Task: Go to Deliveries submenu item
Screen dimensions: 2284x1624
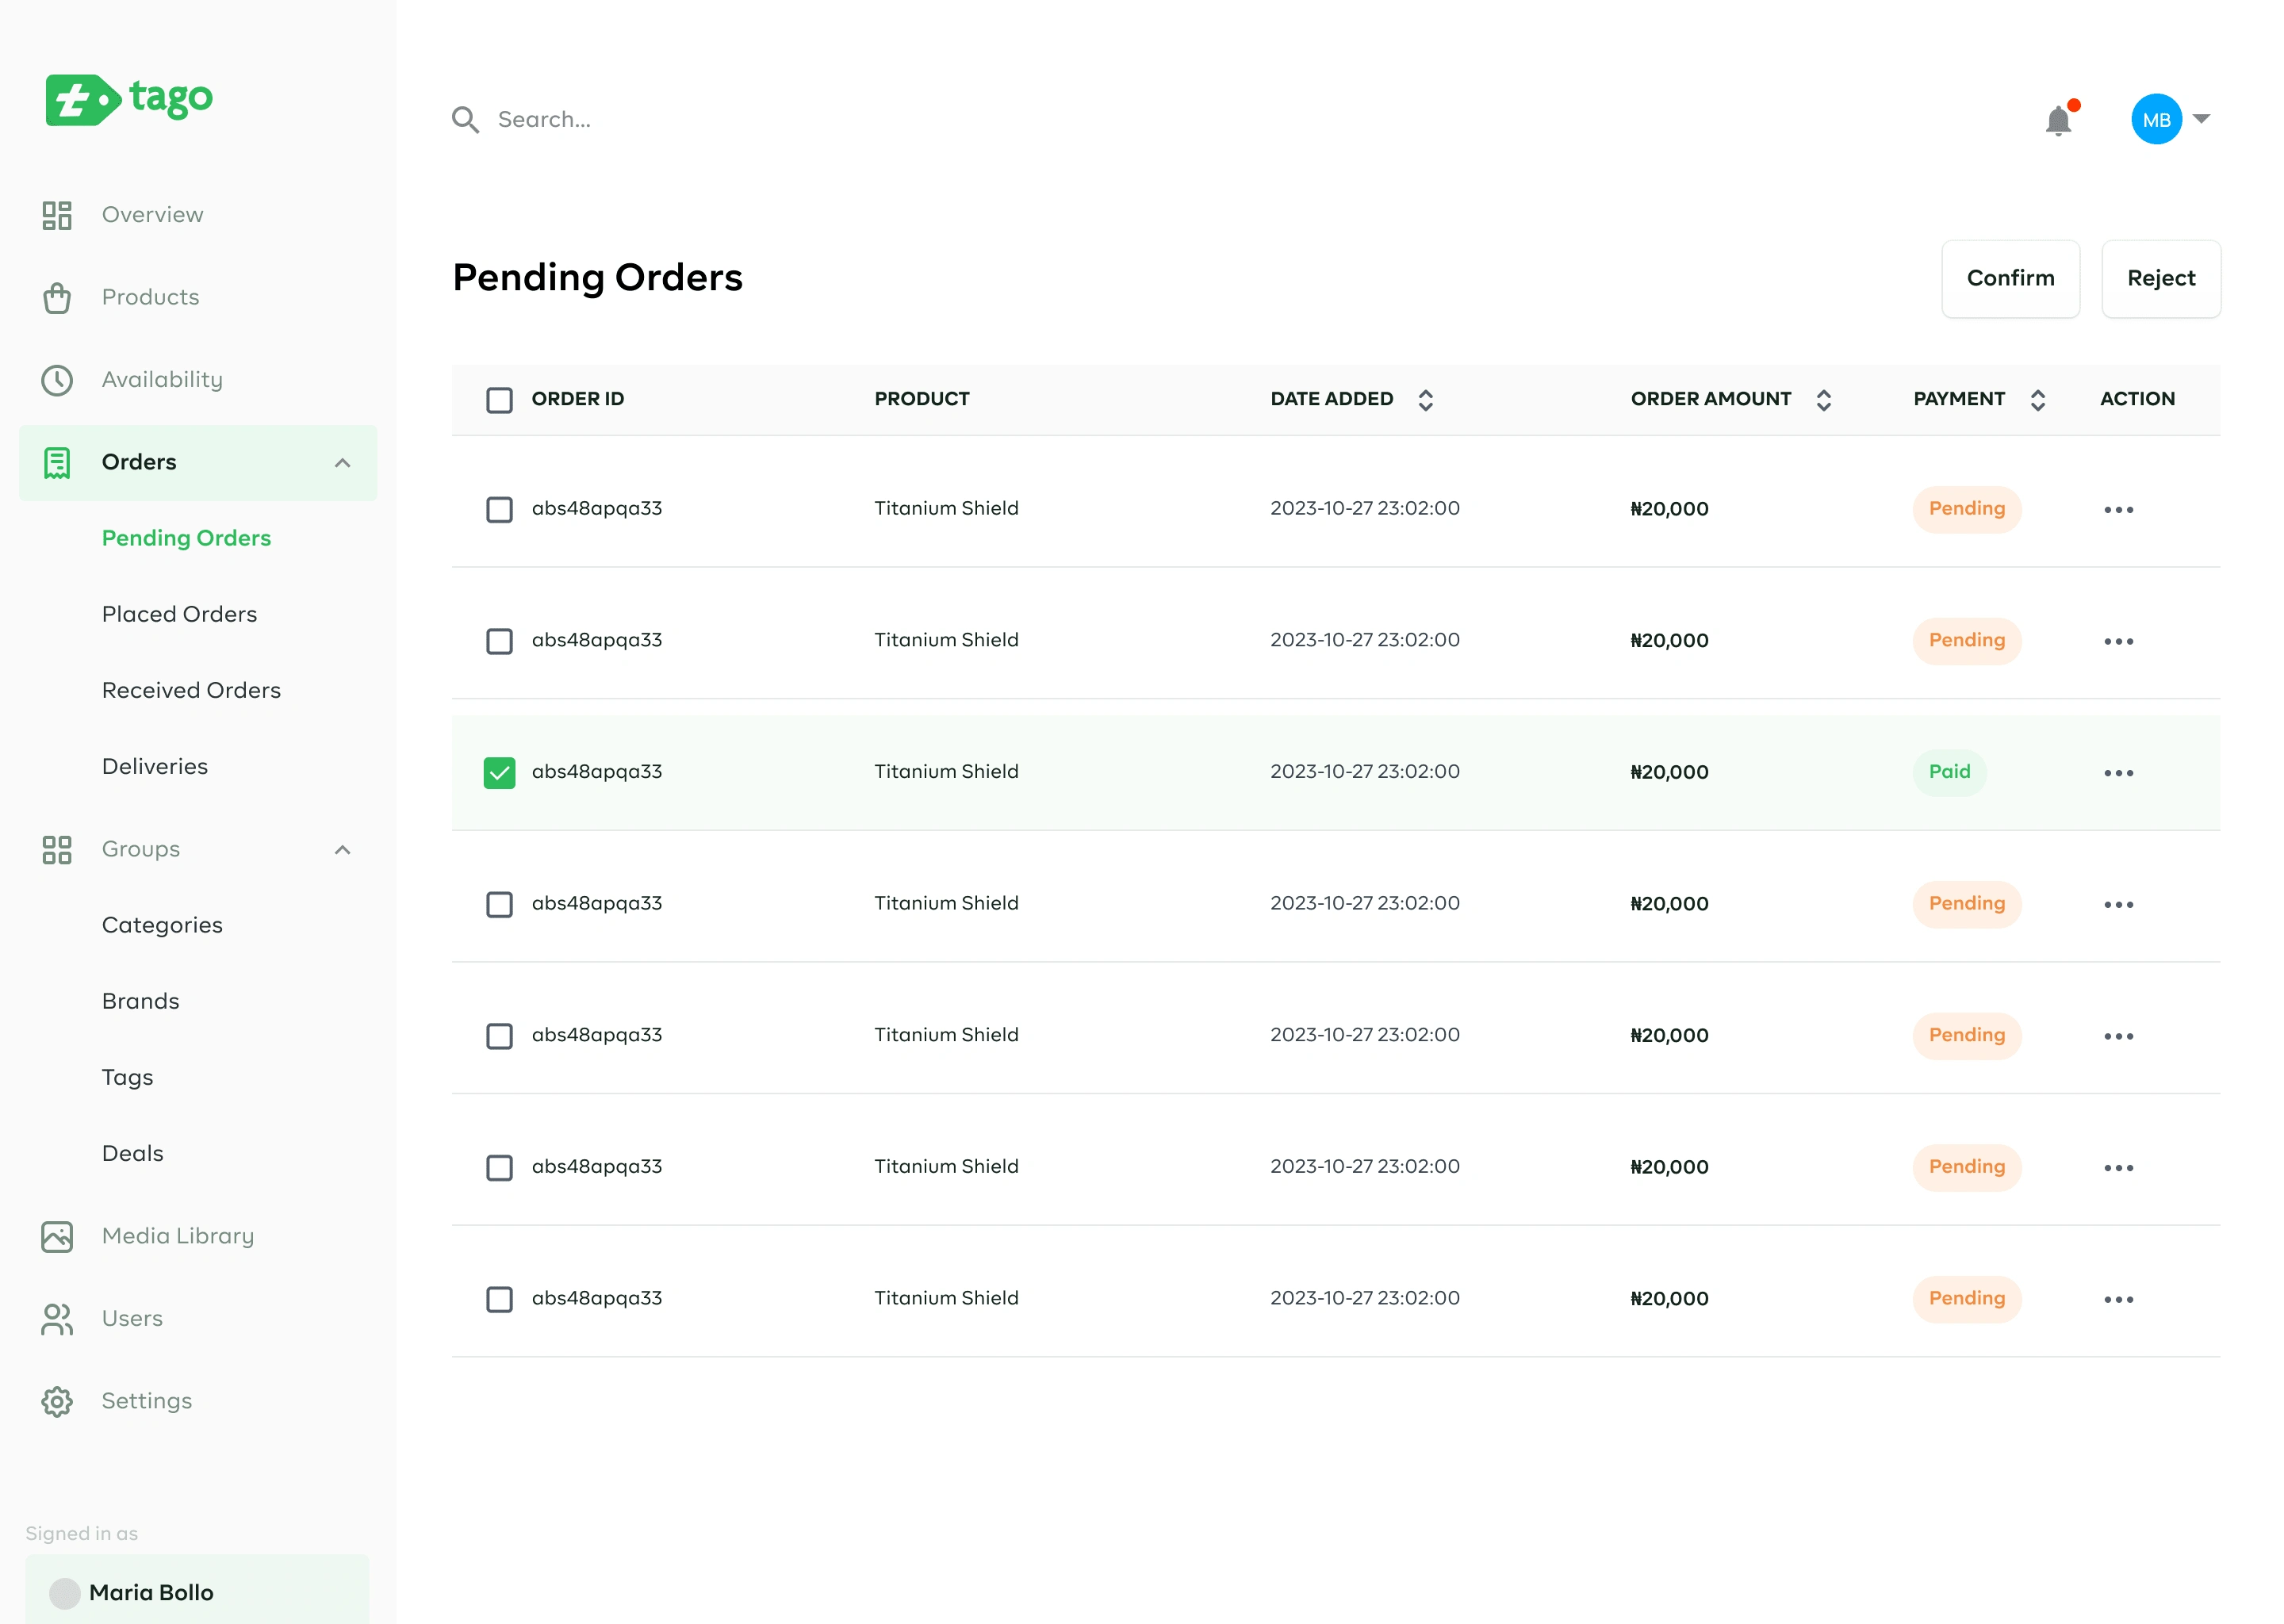Action: (x=155, y=767)
